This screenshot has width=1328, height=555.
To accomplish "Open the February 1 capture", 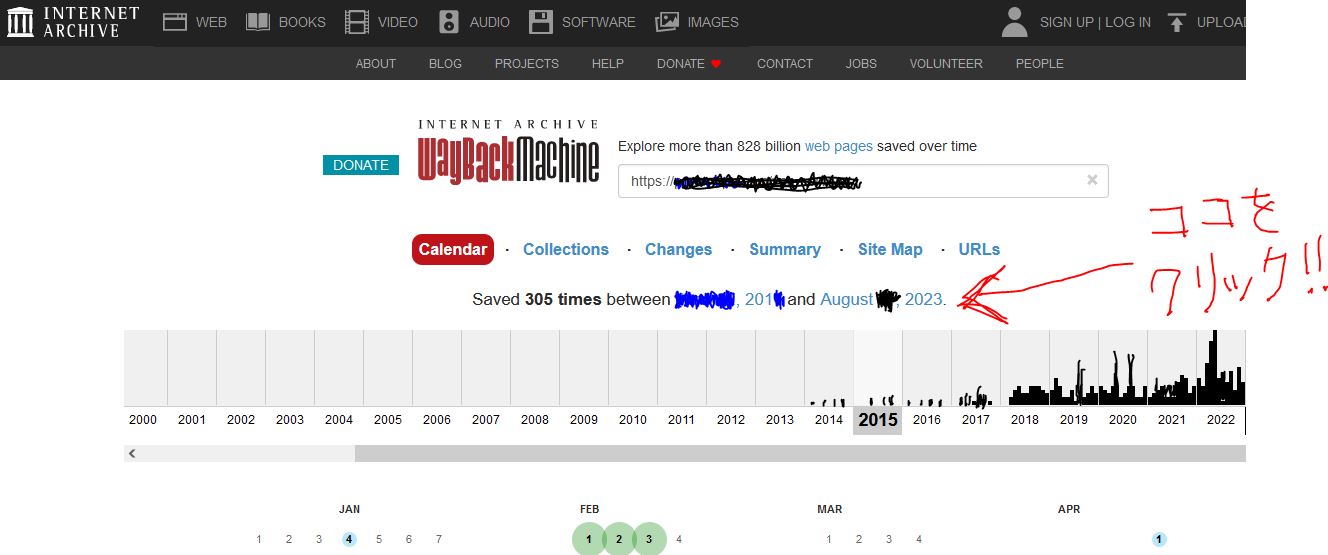I will [589, 539].
